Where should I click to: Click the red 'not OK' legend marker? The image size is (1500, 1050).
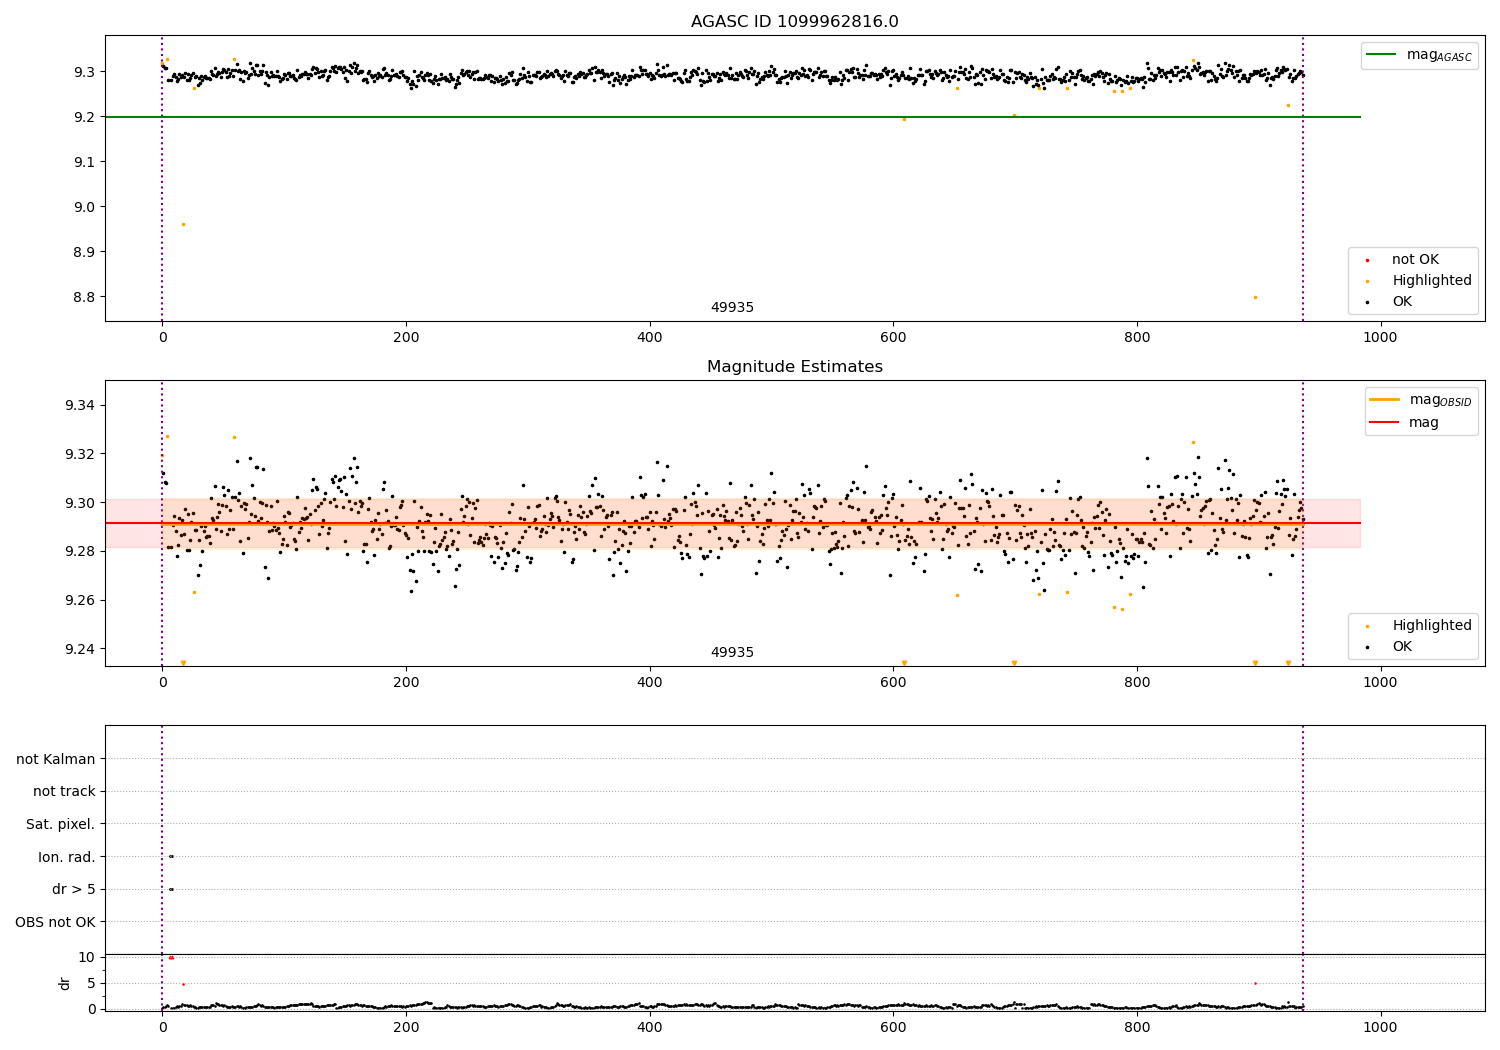click(1367, 260)
